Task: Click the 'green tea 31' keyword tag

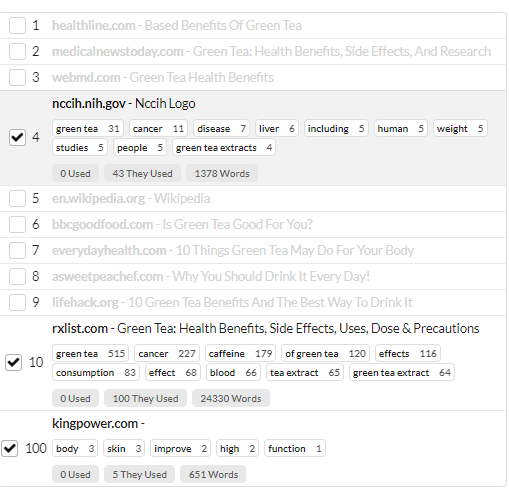Action: coord(88,129)
